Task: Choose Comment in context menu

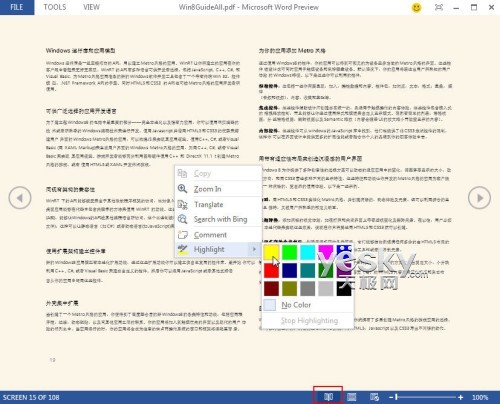Action: (218, 235)
